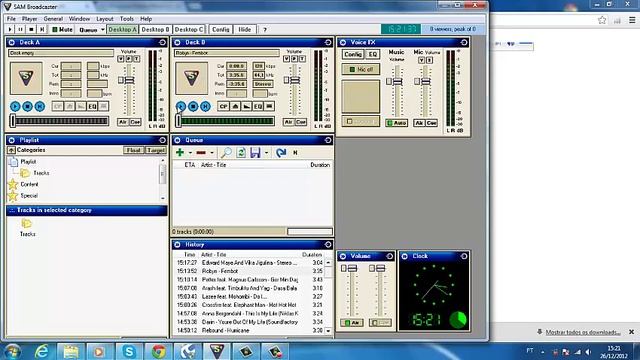
Task: Open the Layout menu
Action: 105,19
